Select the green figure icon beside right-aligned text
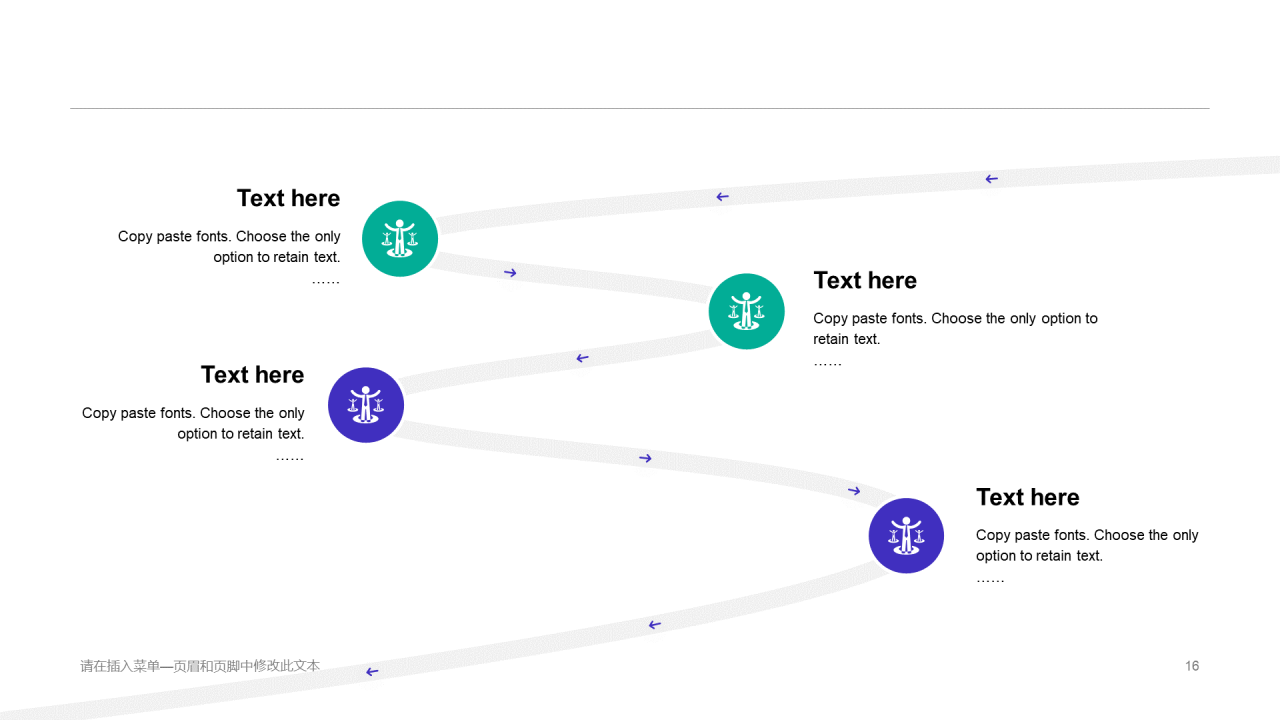 (400, 239)
